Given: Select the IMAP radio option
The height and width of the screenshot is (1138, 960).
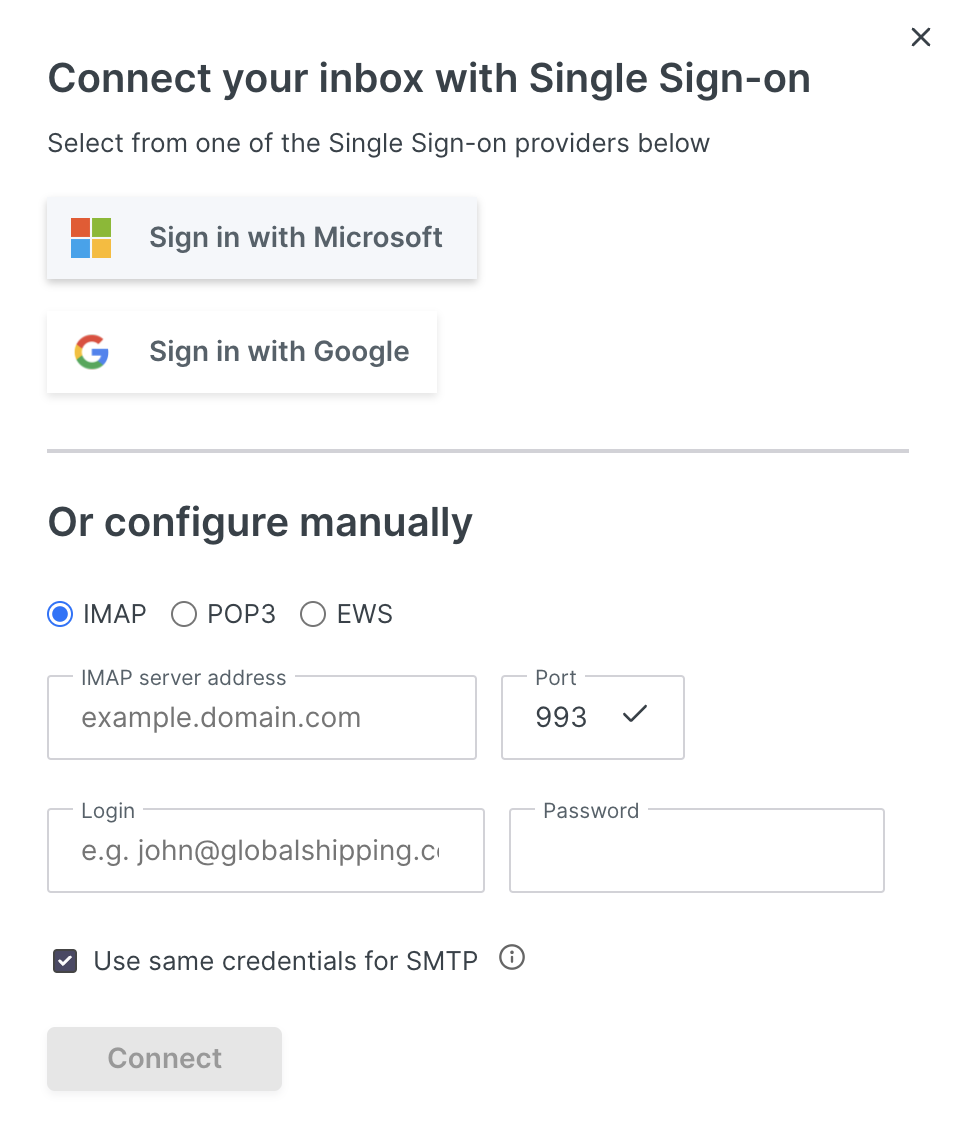Looking at the screenshot, I should click(x=60, y=614).
